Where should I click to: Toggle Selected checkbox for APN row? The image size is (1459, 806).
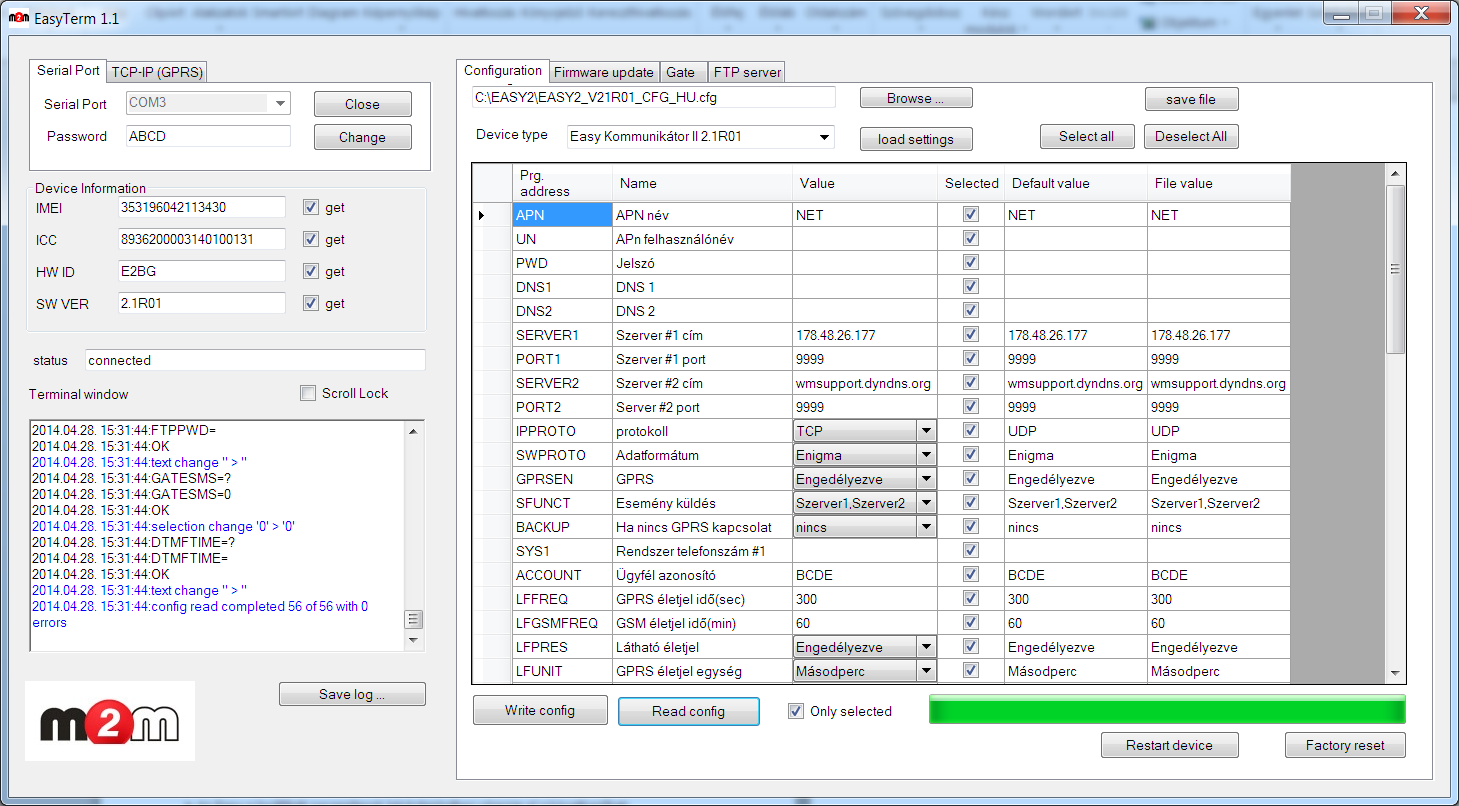coord(970,215)
